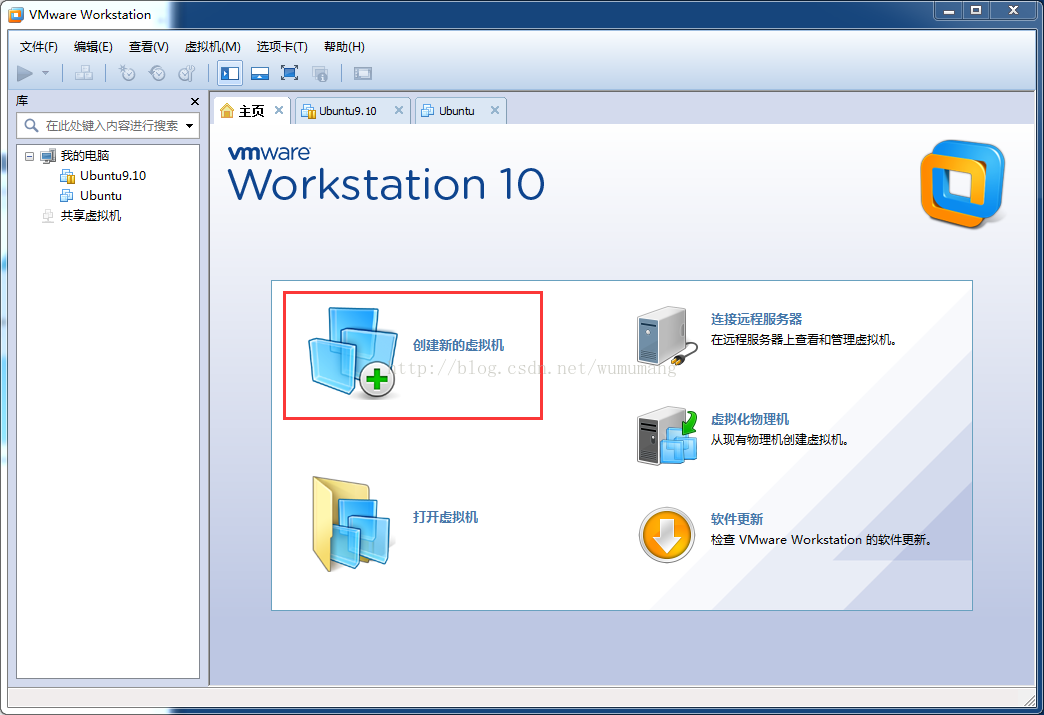Click the take snapshot toolbar icon
The image size is (1044, 715).
[127, 73]
